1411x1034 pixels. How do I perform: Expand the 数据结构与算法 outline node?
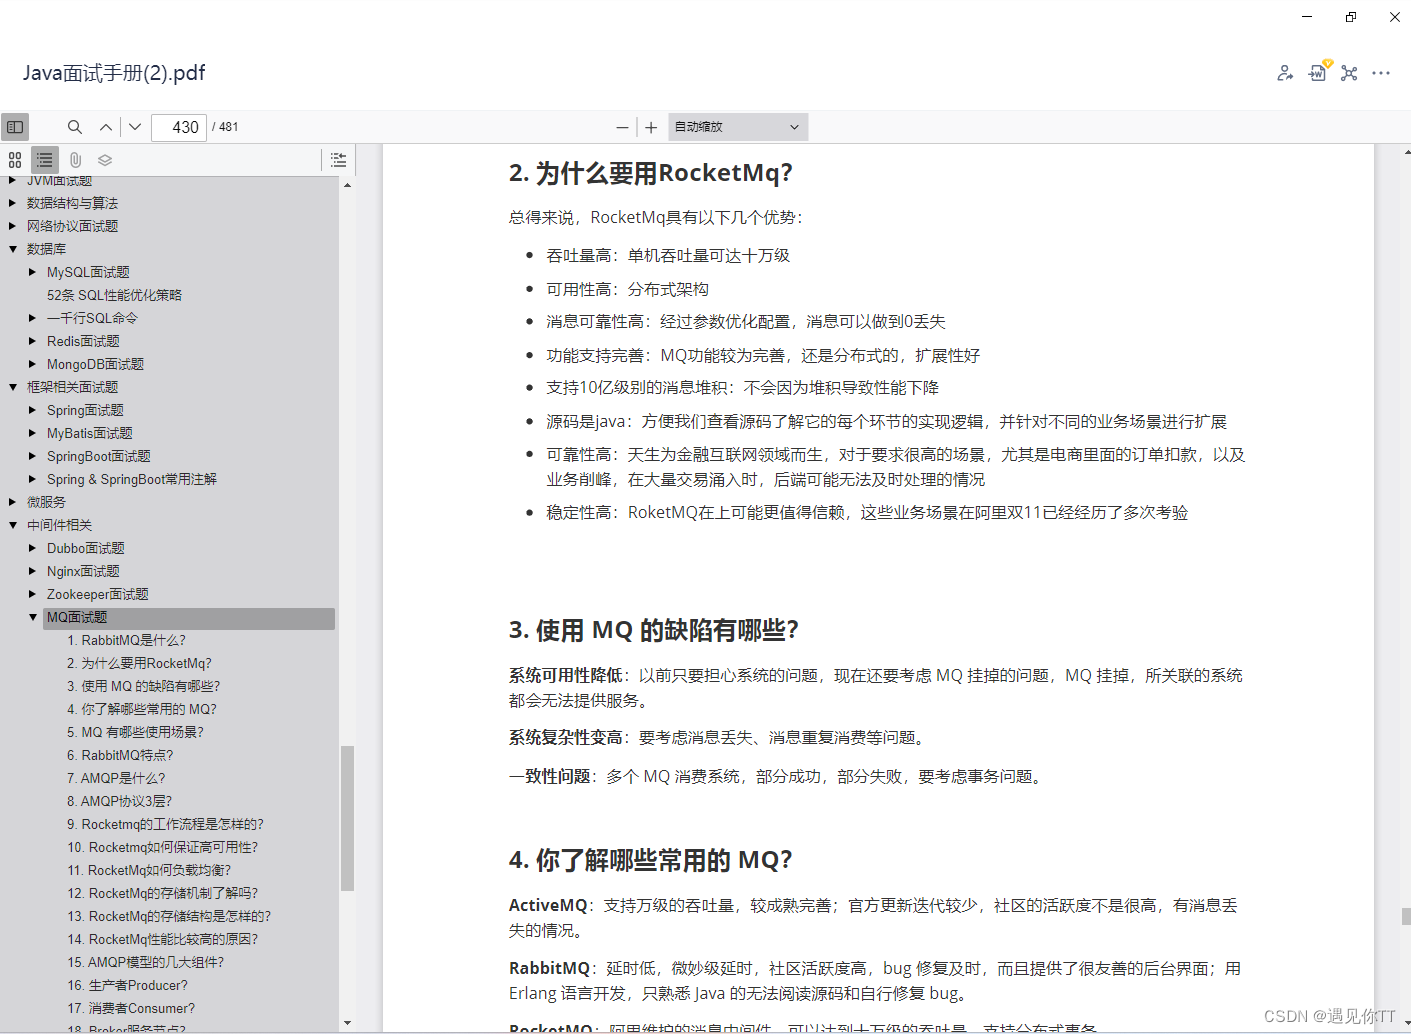tap(12, 203)
